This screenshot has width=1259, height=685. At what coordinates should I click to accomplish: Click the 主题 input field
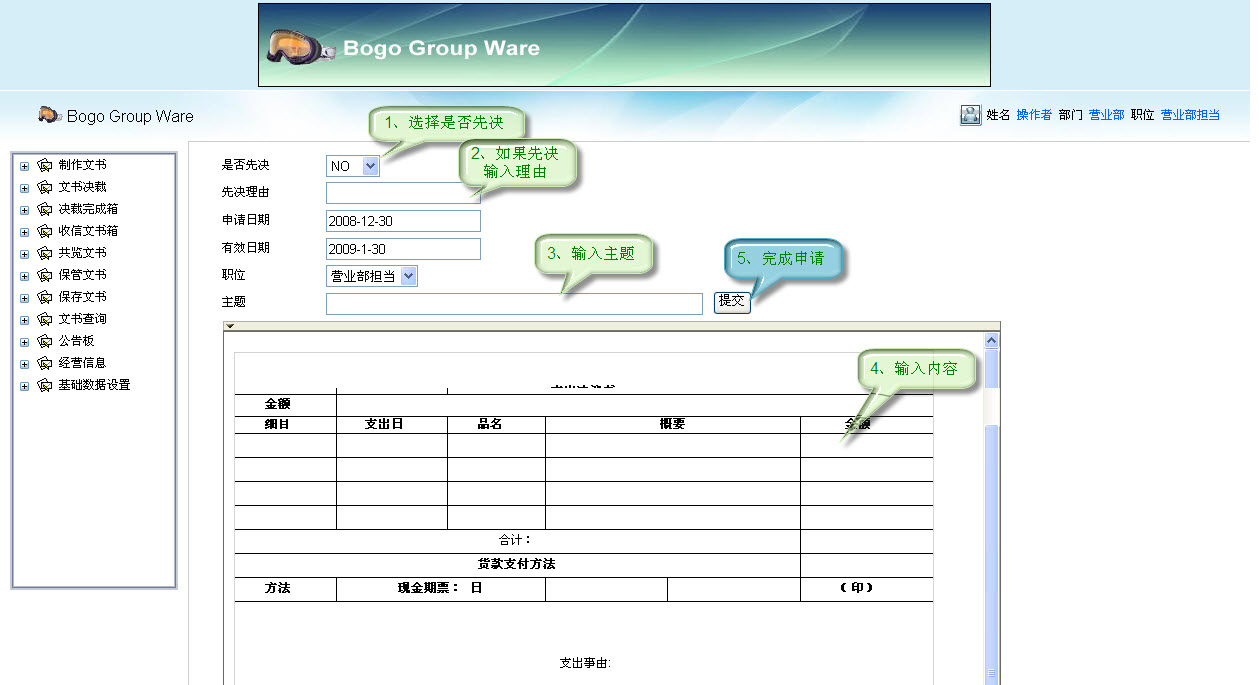(512, 303)
